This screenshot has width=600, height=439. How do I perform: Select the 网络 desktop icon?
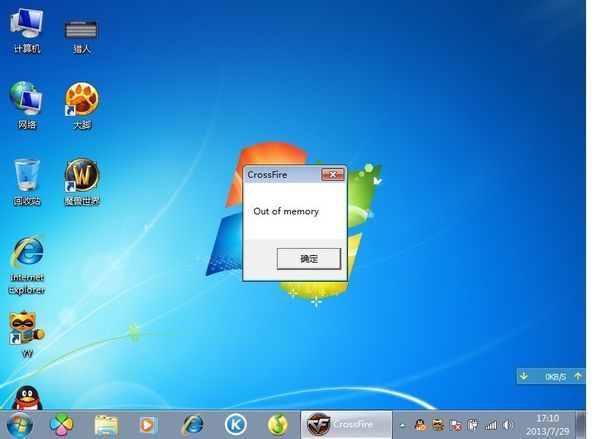[27, 105]
